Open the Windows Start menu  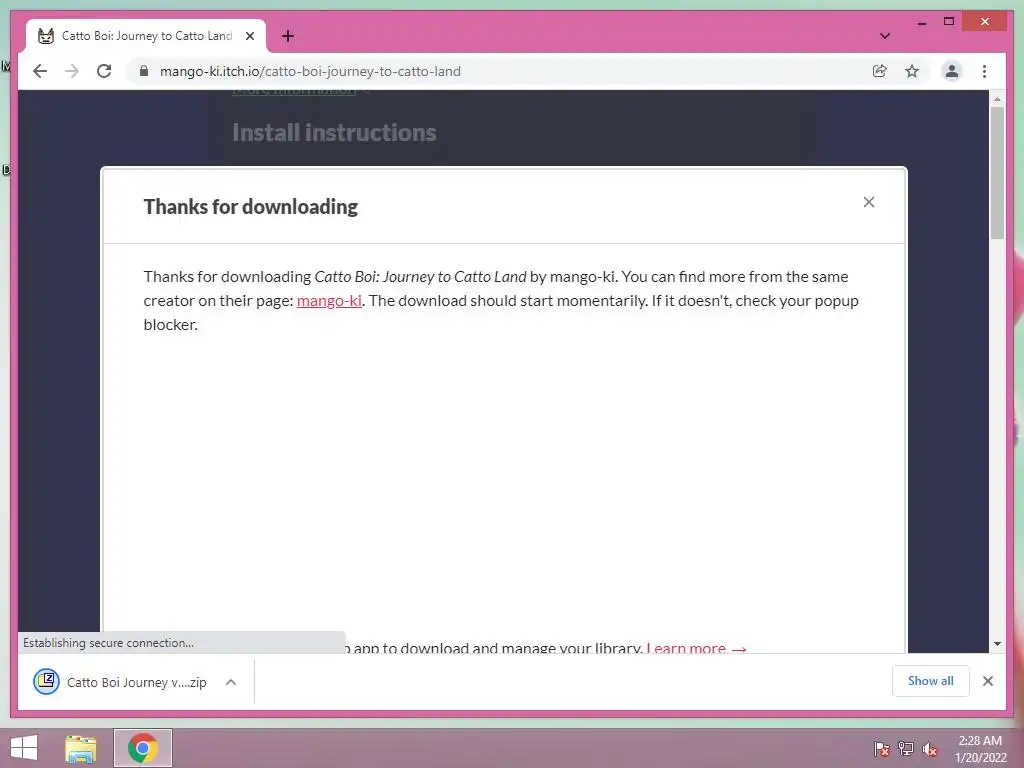tap(24, 748)
